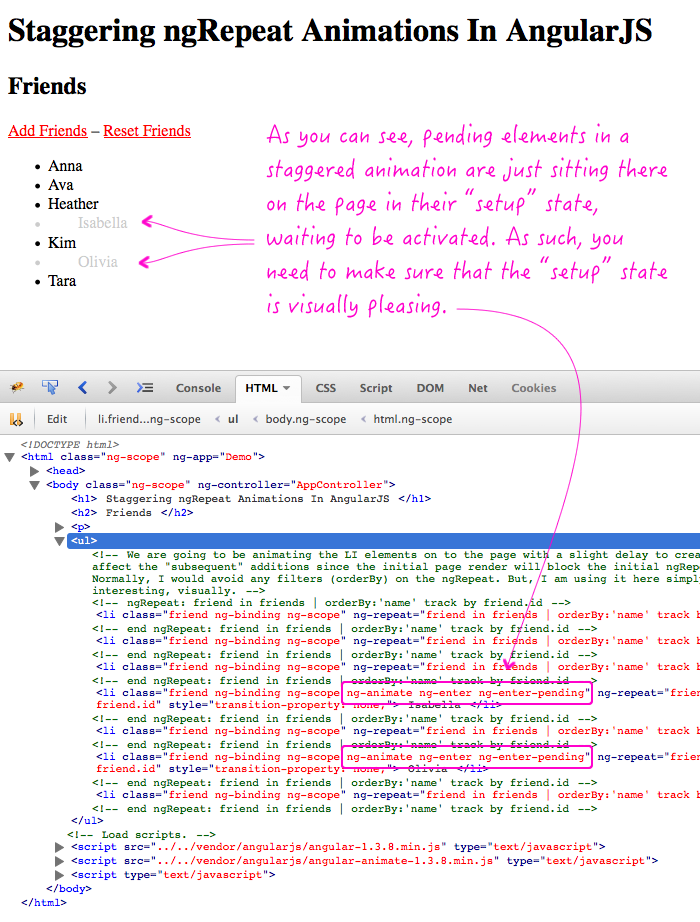Open the DOM panel tab
The image size is (700, 922).
pyautogui.click(x=430, y=388)
